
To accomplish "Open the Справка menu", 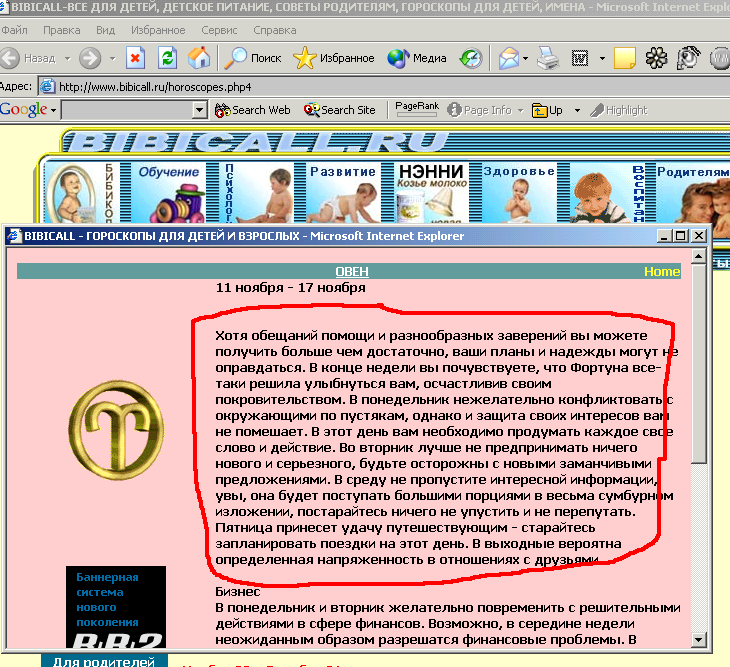I will 275,30.
